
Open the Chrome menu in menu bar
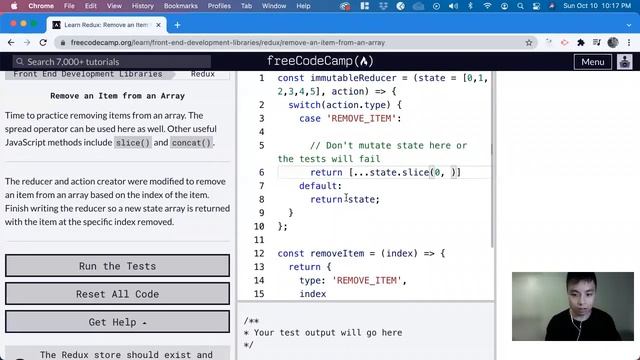click(x=41, y=6)
